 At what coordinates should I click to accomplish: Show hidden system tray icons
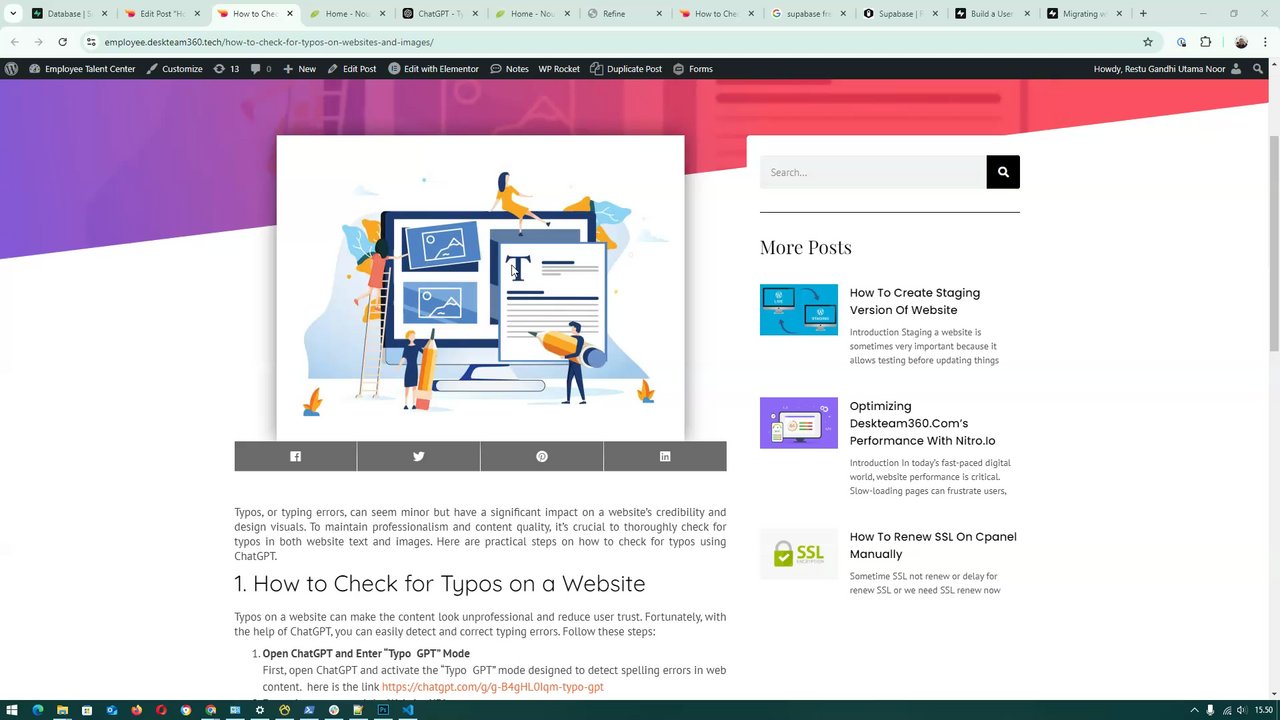(x=1194, y=710)
